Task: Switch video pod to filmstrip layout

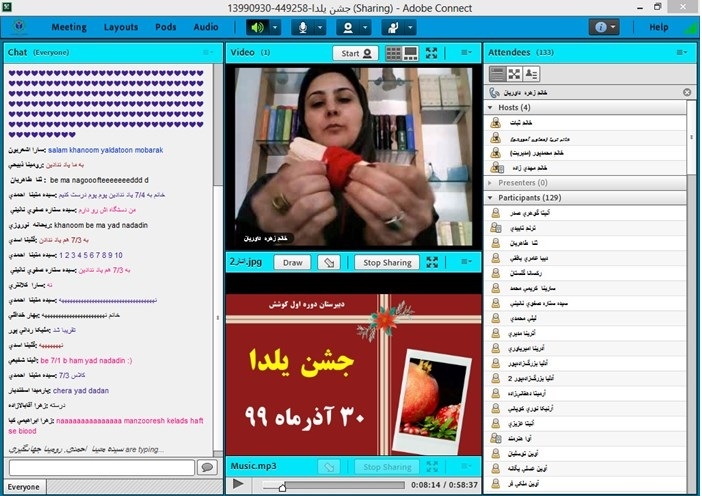Action: click(x=410, y=53)
